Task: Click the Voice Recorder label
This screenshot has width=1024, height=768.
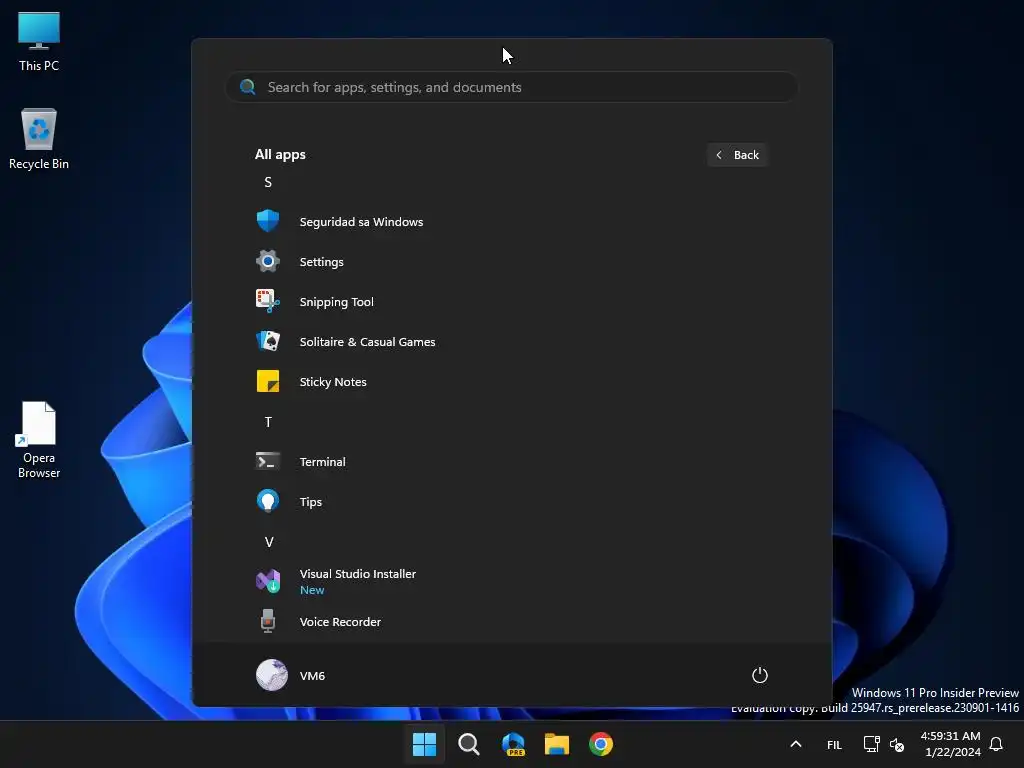Action: pos(340,622)
